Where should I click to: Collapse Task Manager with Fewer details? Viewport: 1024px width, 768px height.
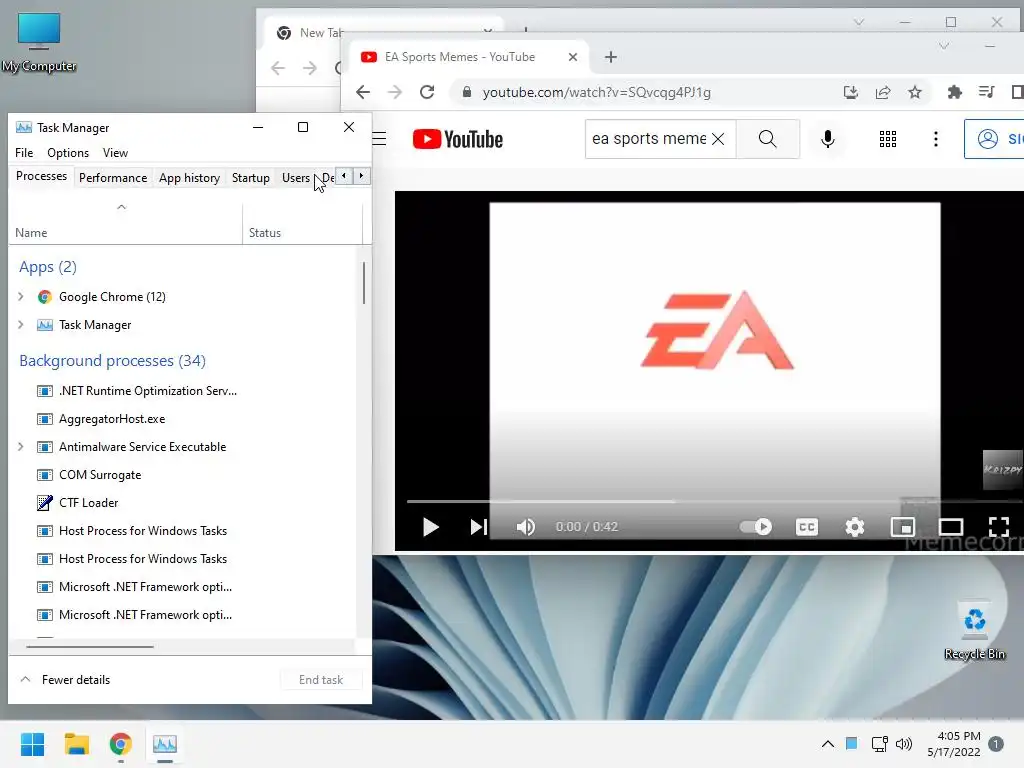65,680
